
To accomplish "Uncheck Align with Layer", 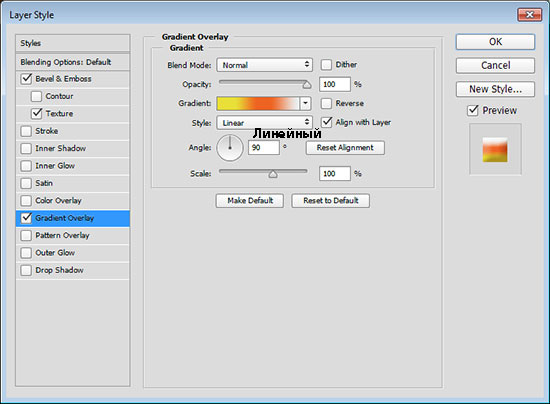I will click(327, 122).
